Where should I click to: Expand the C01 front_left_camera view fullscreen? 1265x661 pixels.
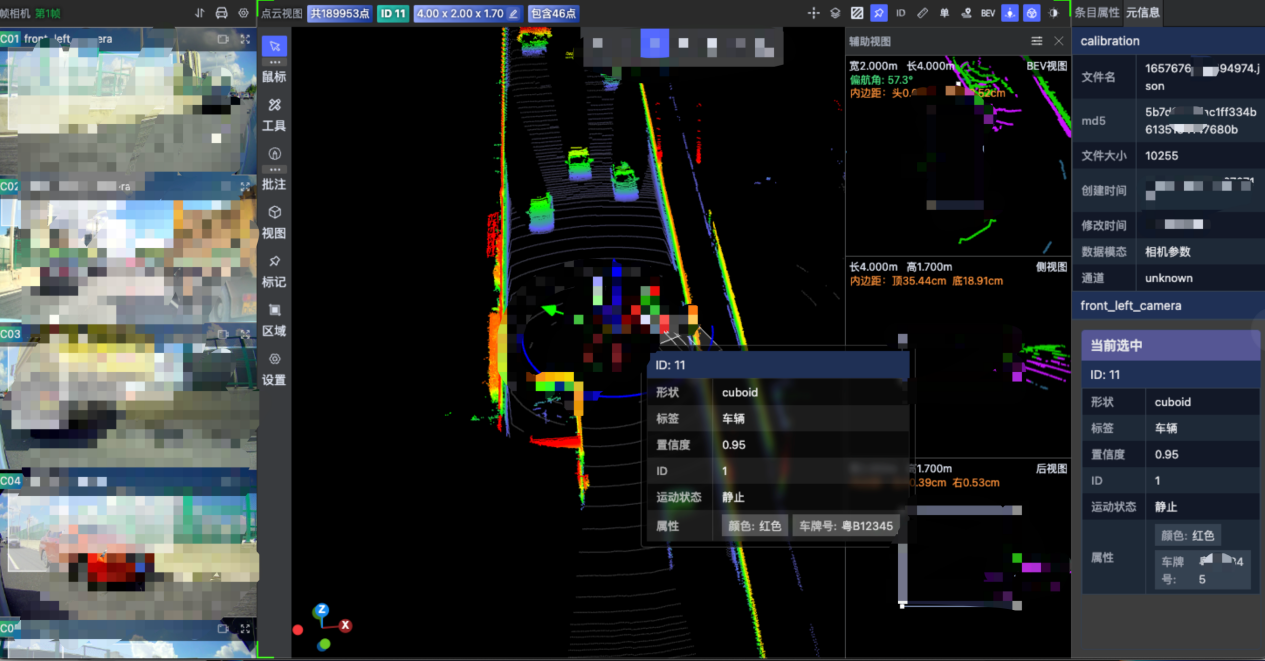[245, 39]
